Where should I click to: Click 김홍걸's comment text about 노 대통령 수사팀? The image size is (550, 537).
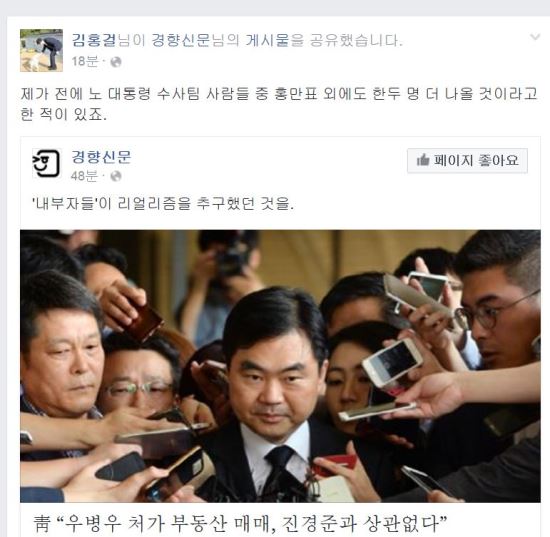click(279, 104)
